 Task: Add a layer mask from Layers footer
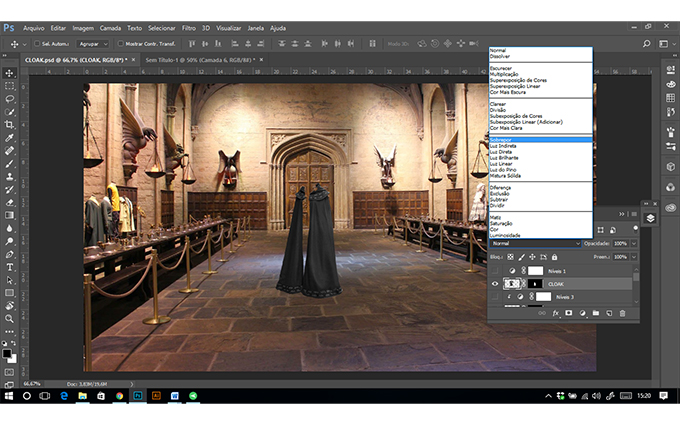(x=569, y=313)
